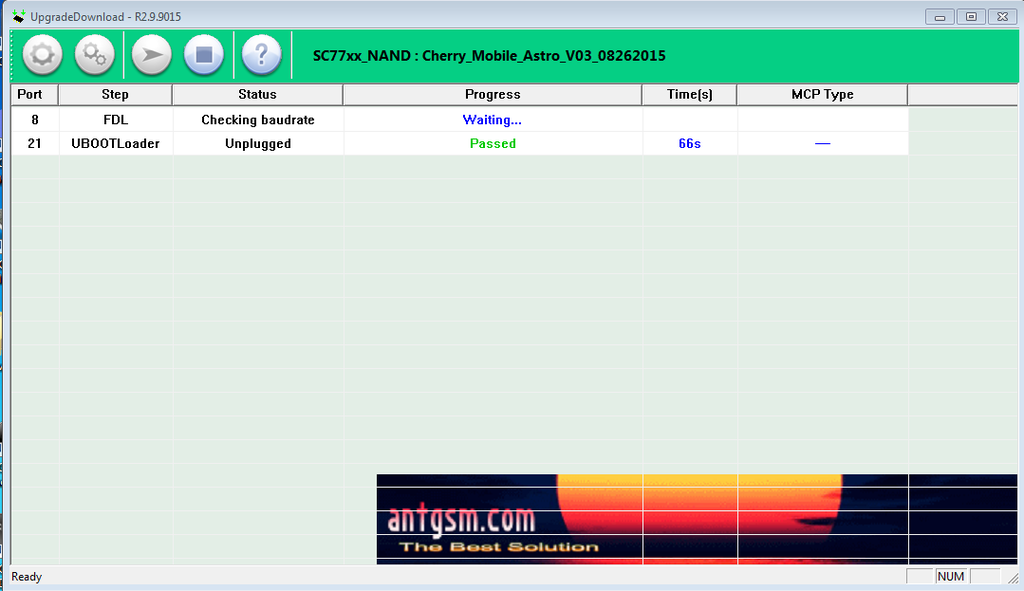Open Settings with double-gear icon
The width and height of the screenshot is (1024, 591).
tap(96, 55)
